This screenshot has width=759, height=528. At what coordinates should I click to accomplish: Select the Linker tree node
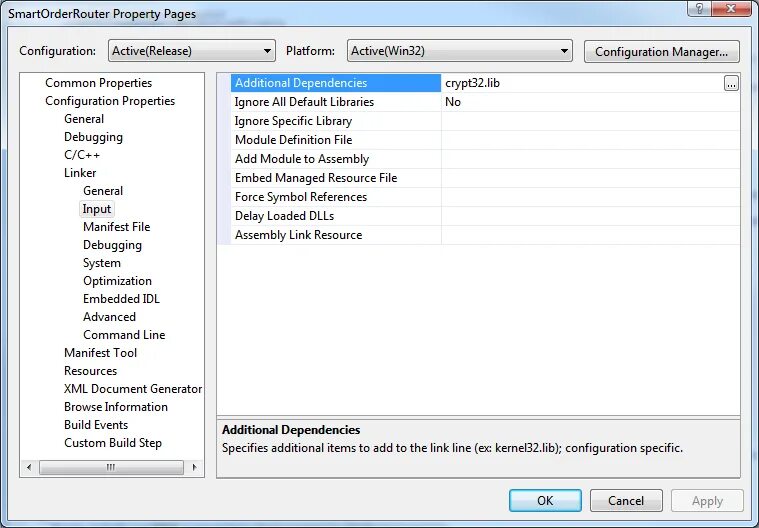(x=80, y=173)
